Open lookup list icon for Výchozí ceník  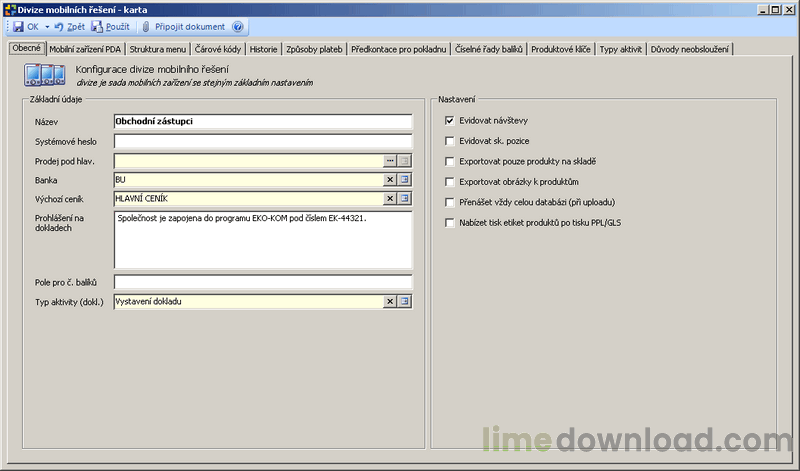tap(405, 199)
